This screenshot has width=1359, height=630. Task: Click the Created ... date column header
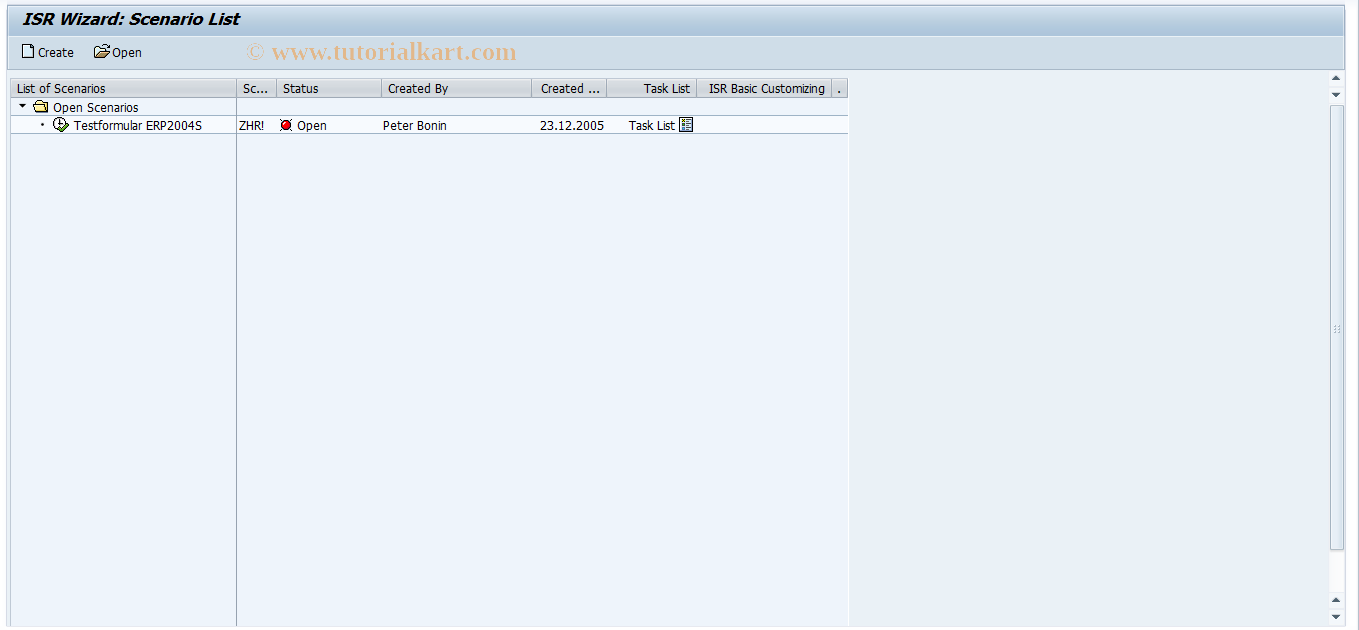570,88
